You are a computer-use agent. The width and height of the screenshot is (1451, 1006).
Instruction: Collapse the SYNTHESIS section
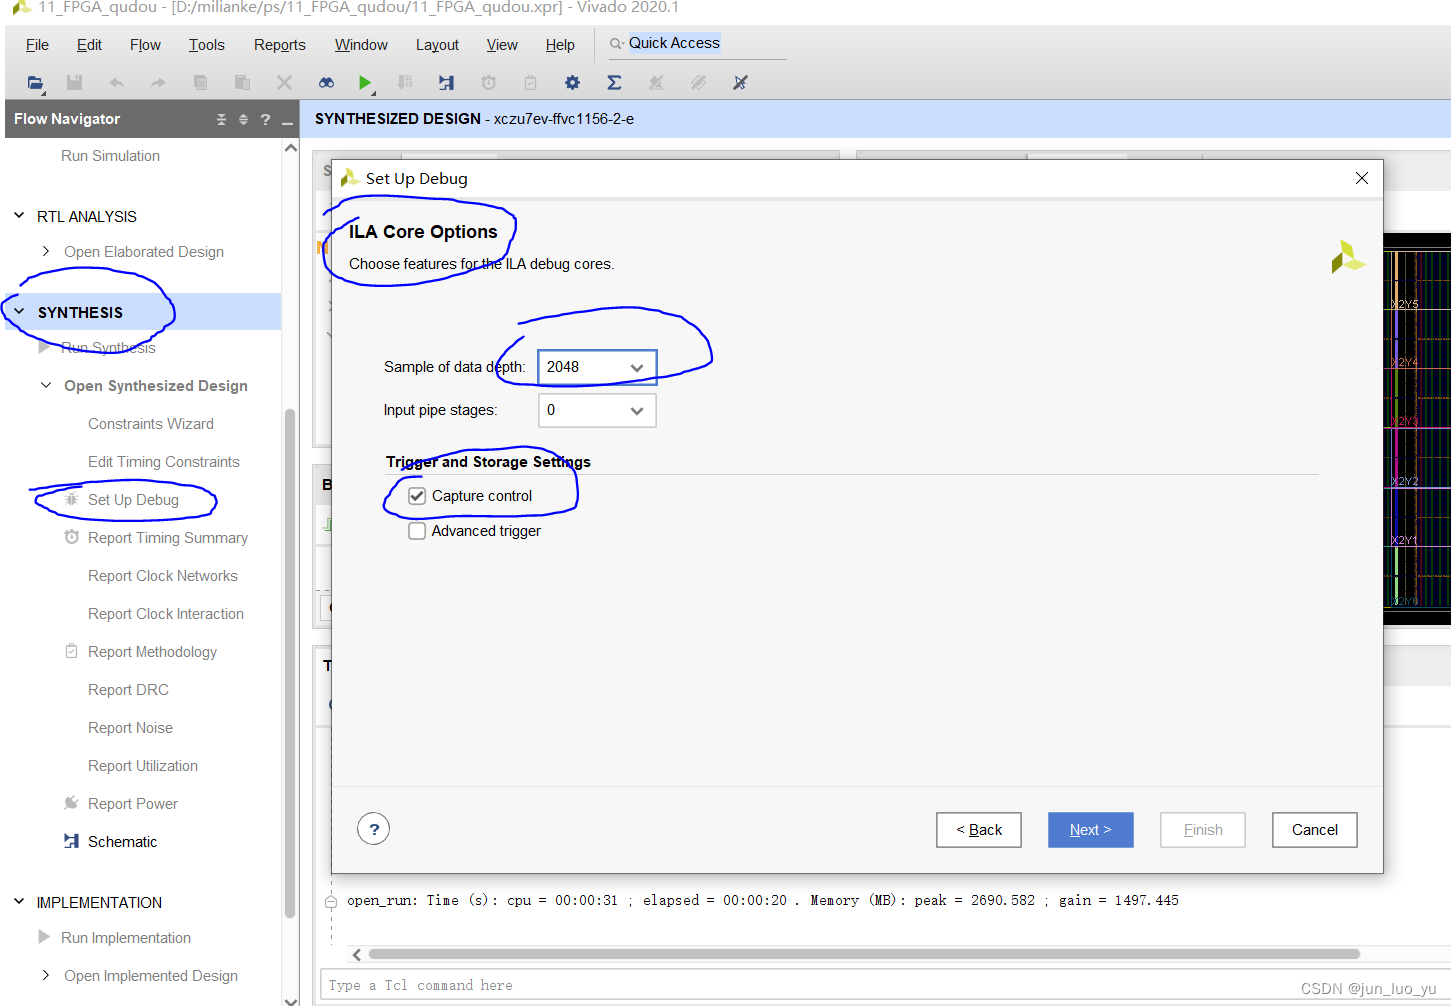click(x=19, y=312)
